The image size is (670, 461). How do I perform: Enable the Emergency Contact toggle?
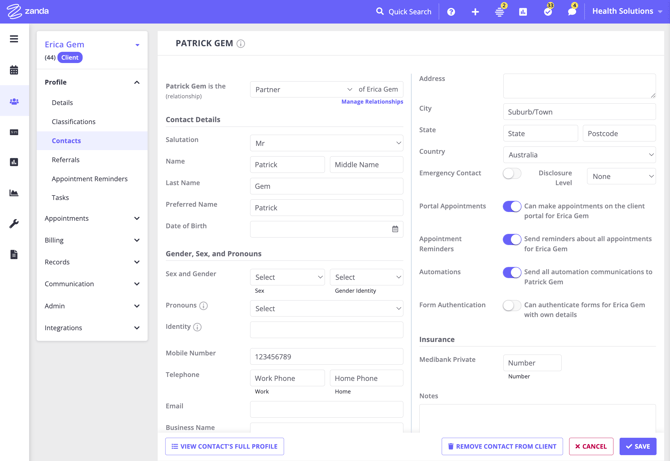pos(511,174)
